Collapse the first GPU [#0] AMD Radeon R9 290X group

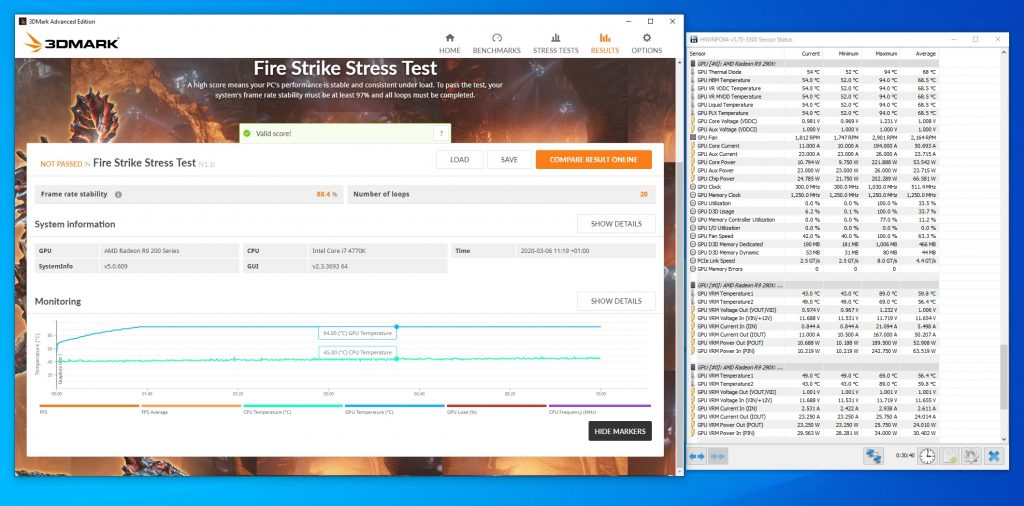[x=814, y=64]
